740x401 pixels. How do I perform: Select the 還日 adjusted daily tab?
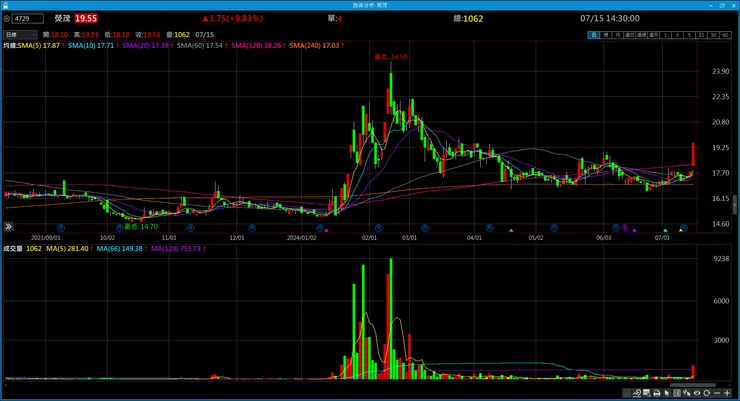tap(630, 35)
